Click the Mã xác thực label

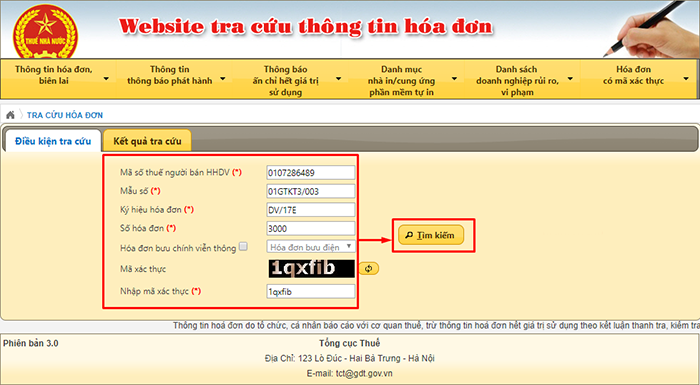click(143, 269)
